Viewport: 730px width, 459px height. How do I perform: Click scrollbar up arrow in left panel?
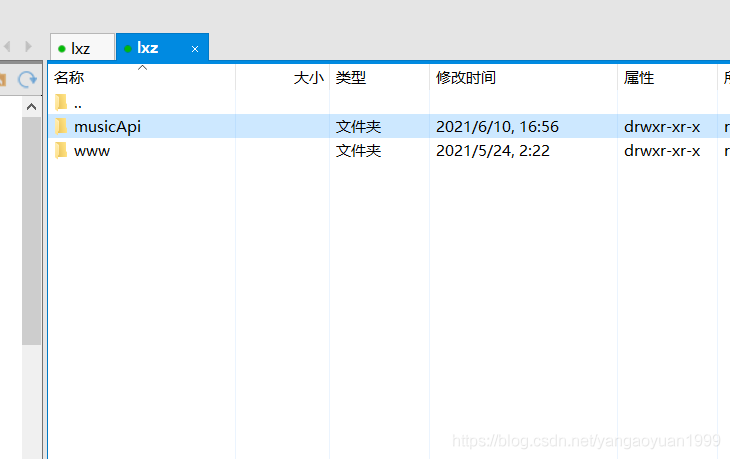pyautogui.click(x=32, y=107)
